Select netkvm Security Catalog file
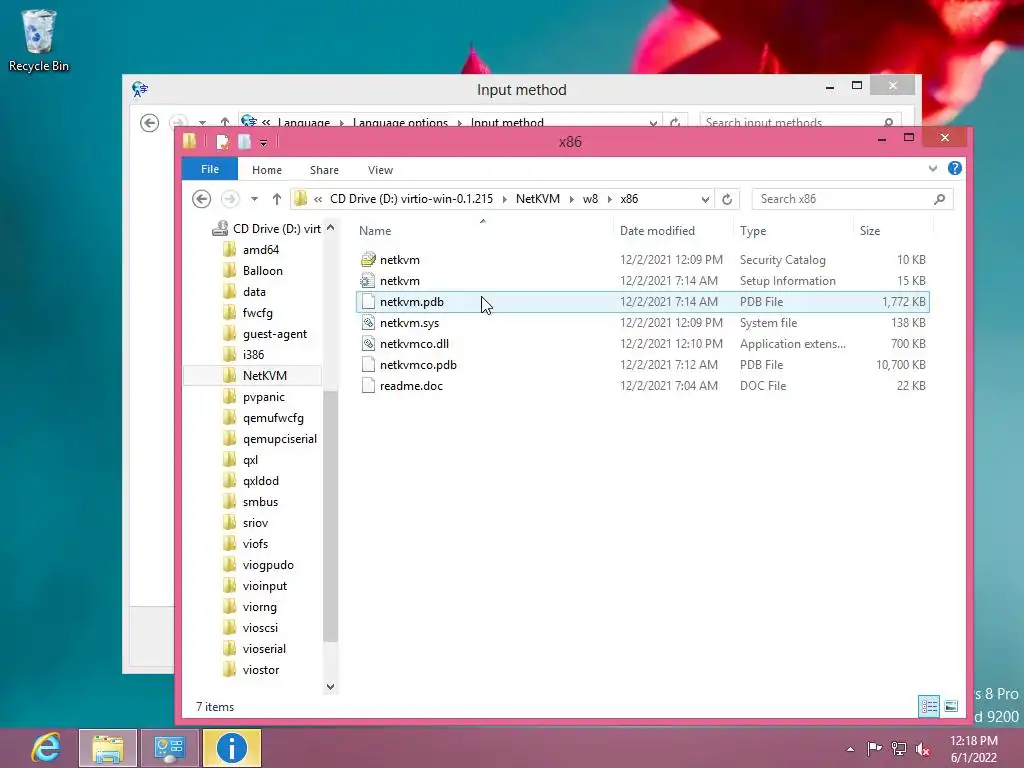 tap(643, 260)
